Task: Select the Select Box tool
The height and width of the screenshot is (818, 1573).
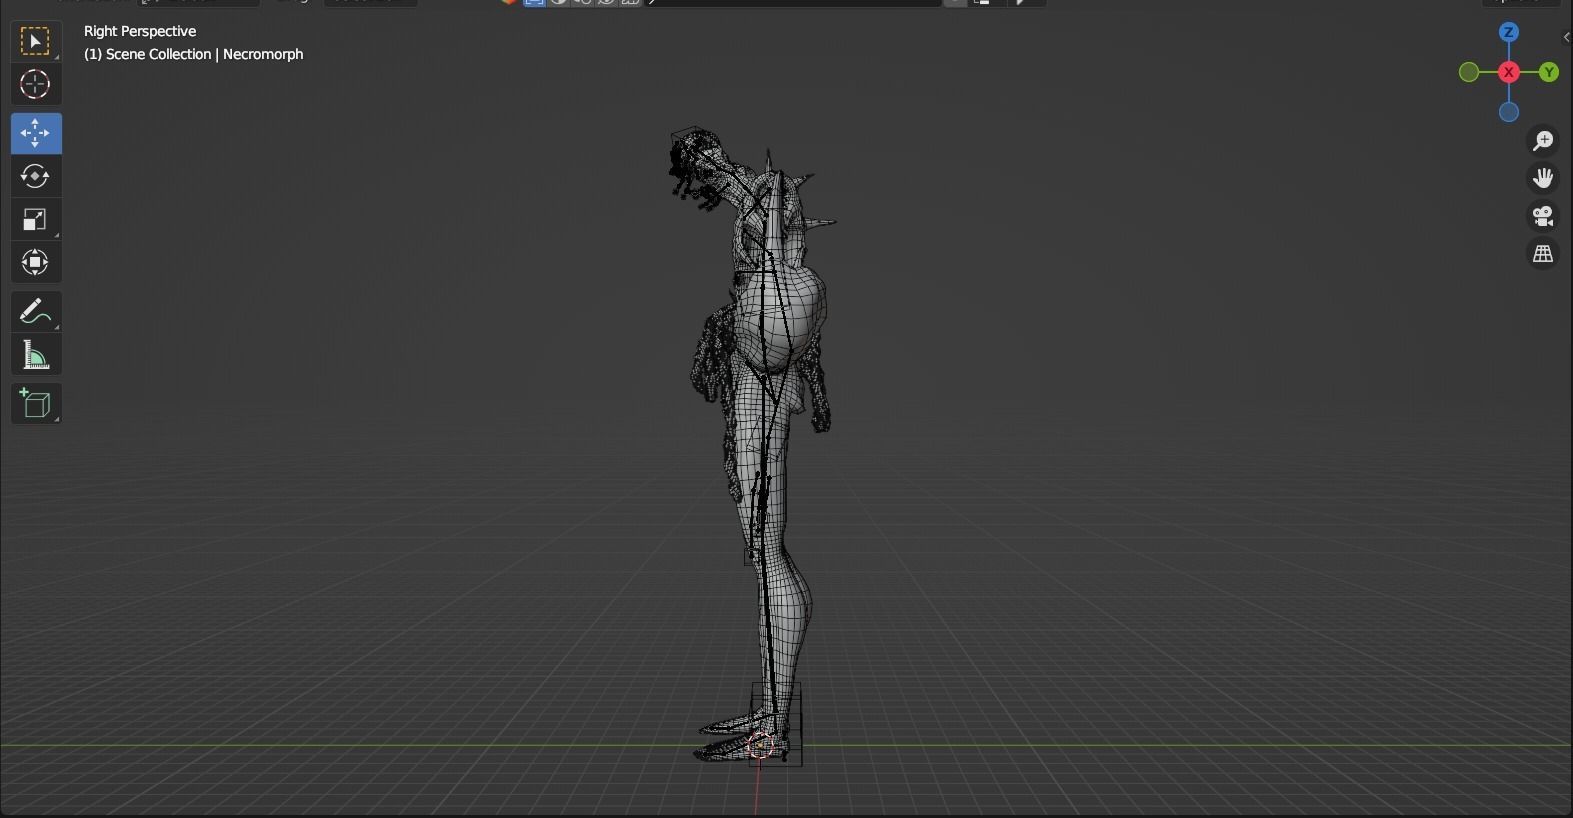Action: (x=35, y=42)
